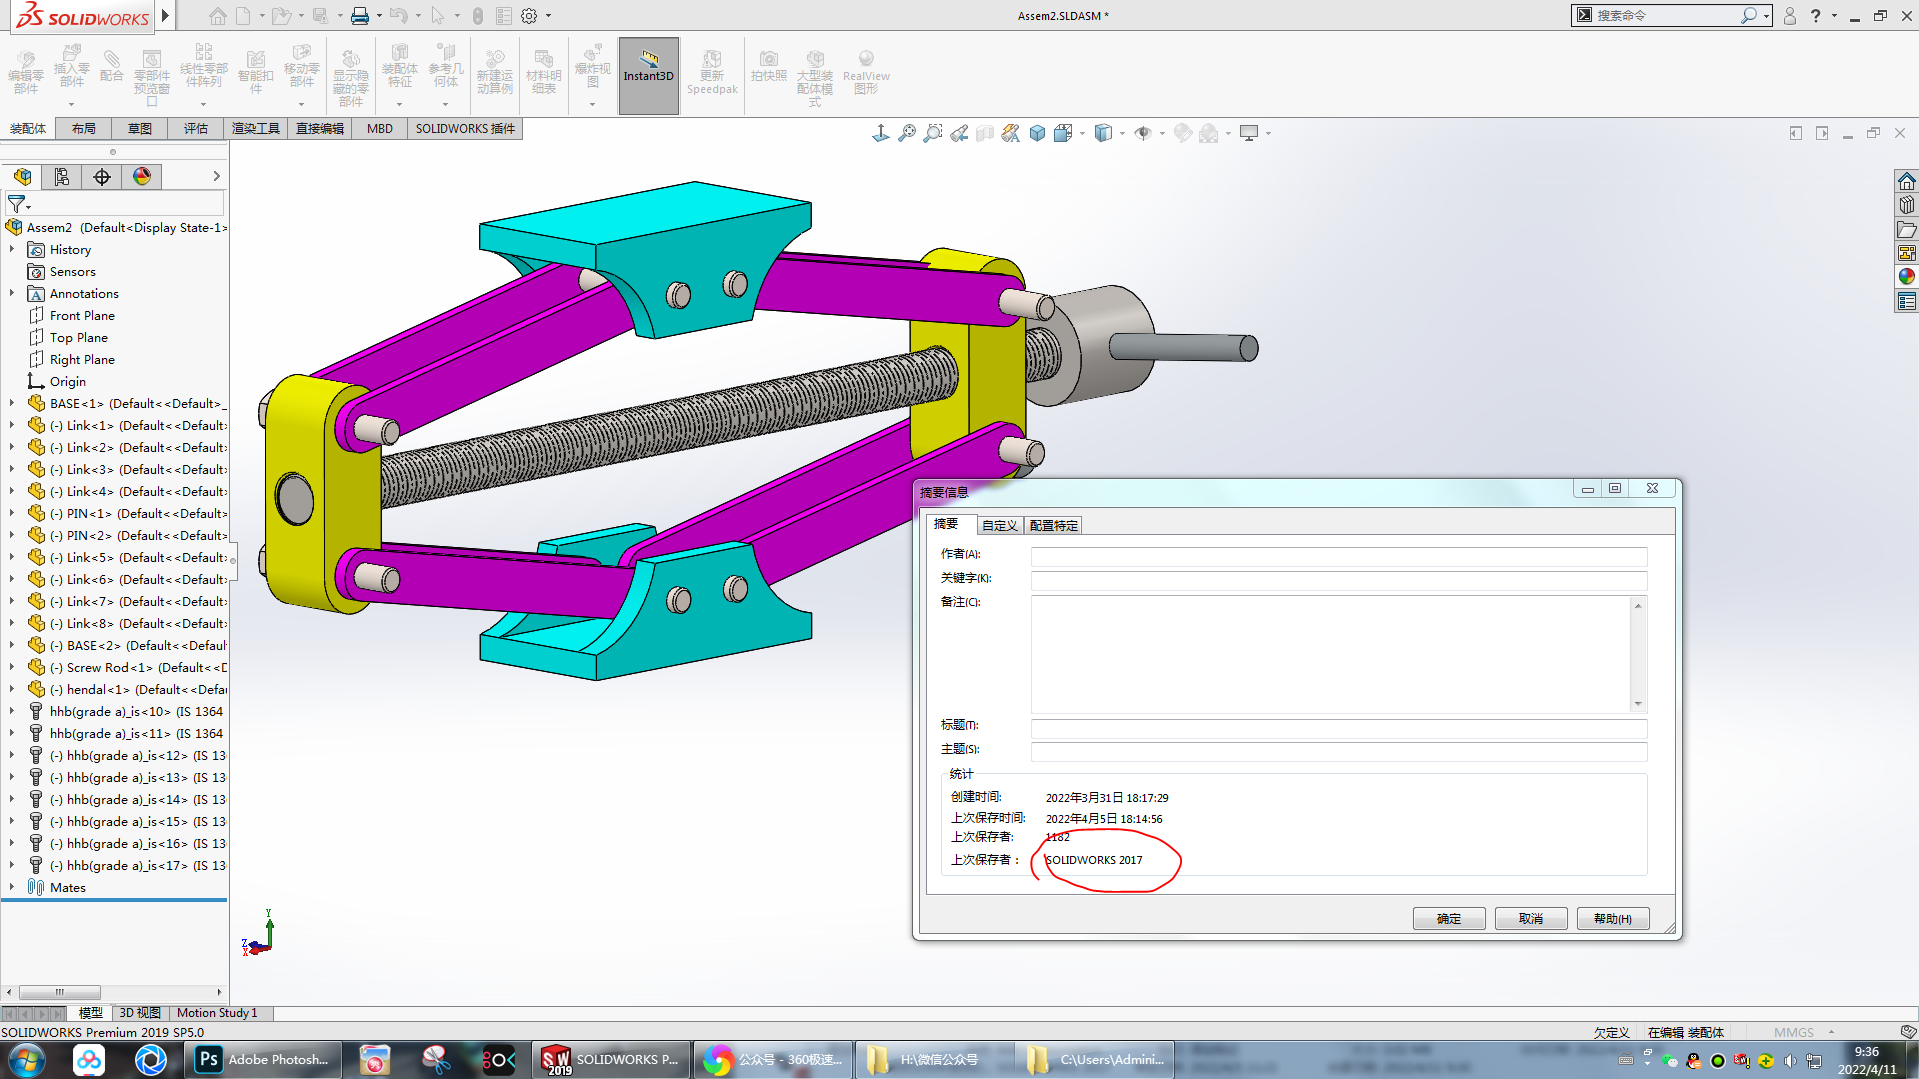This screenshot has height=1079, width=1919.
Task: Open the Print tool in the top toolbar
Action: coord(359,16)
